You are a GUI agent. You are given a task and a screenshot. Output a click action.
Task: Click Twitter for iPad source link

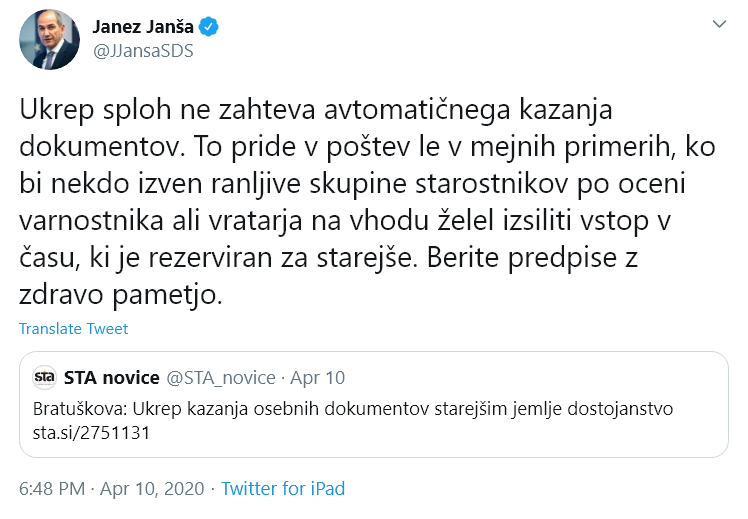(x=283, y=490)
